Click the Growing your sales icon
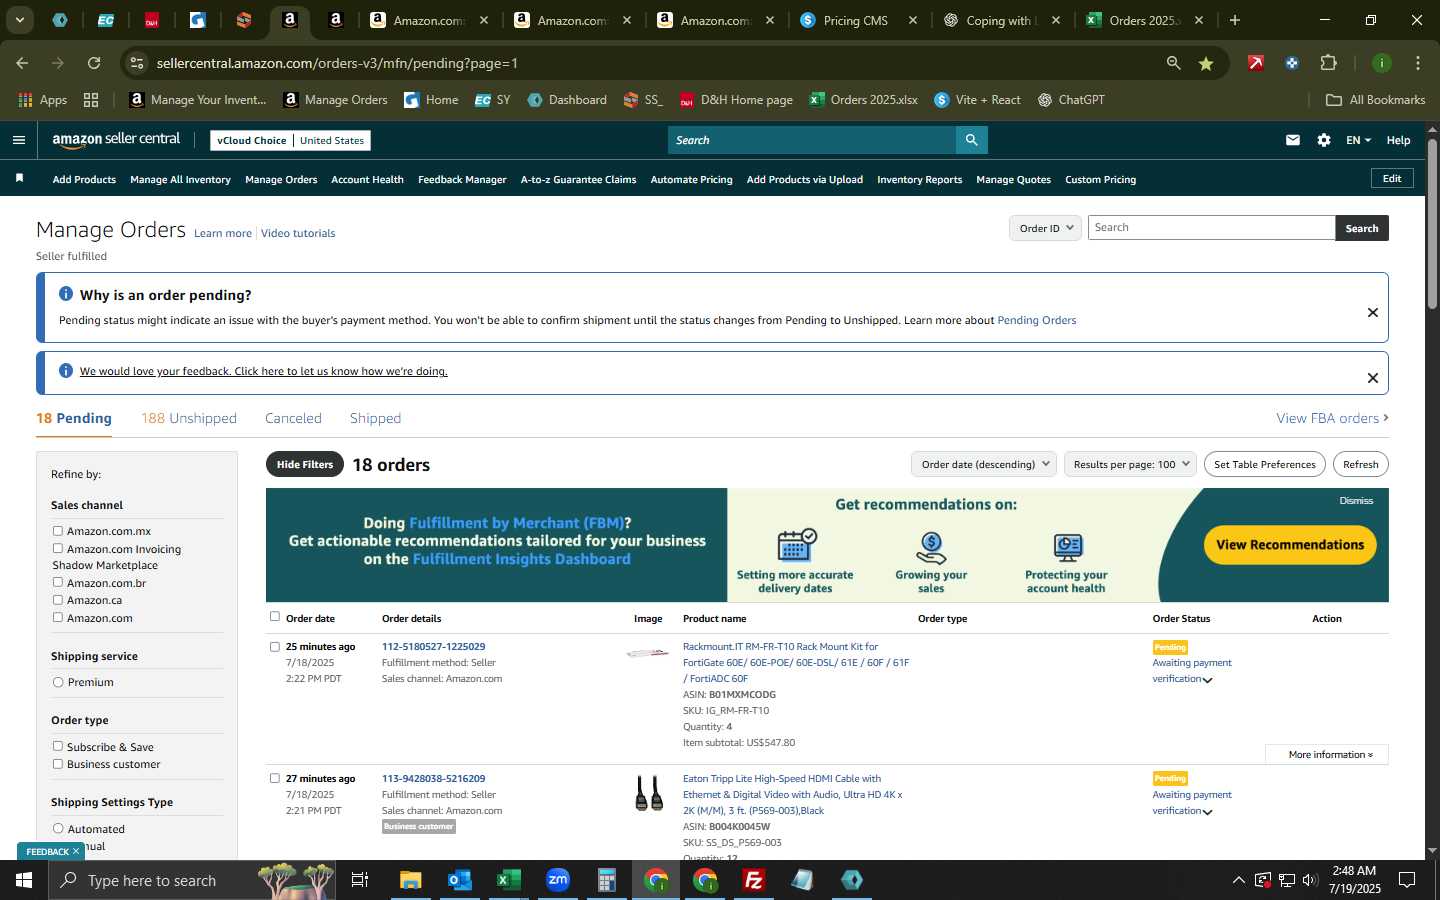1440x900 pixels. coord(931,547)
